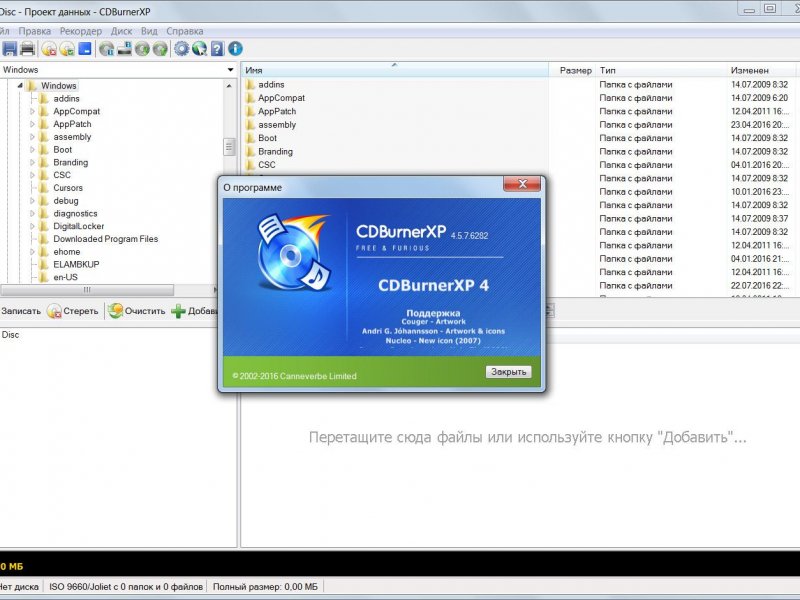Click the ISO 9660/Joliet status bar entry
The height and width of the screenshot is (600, 800).
[x=126, y=587]
